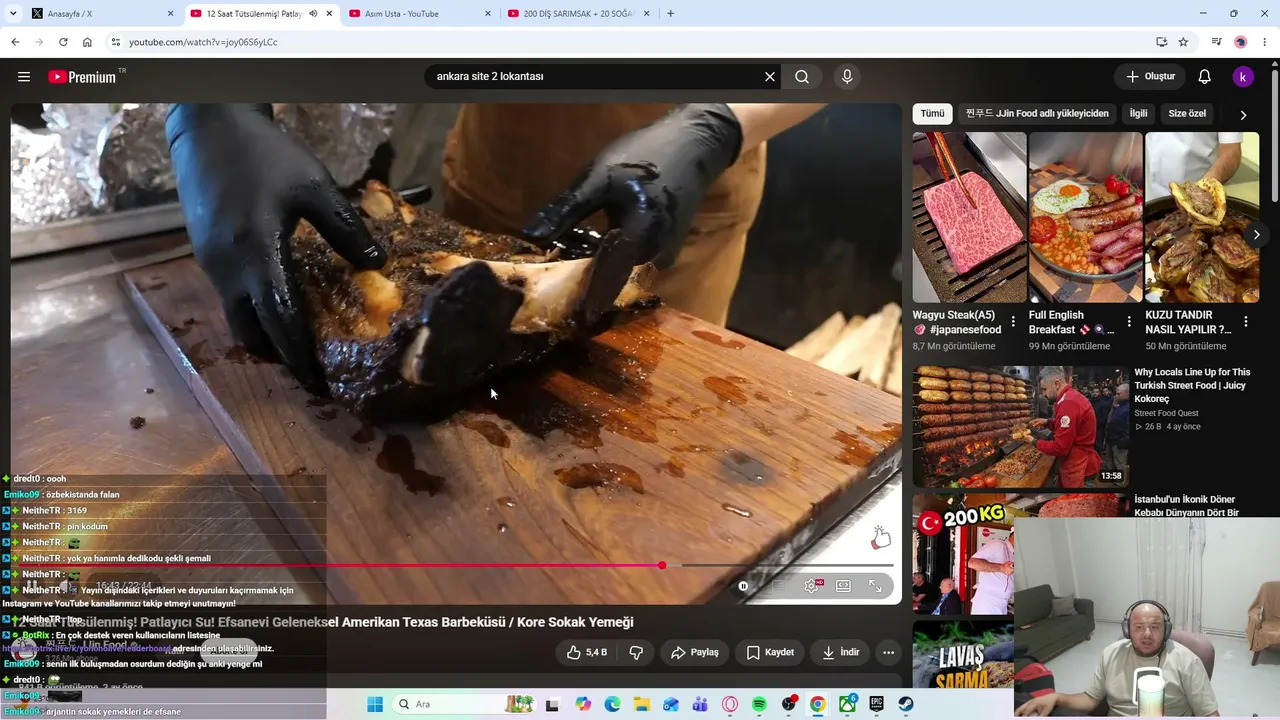The image size is (1280, 720).
Task: Open video player settings gear
Action: (811, 586)
